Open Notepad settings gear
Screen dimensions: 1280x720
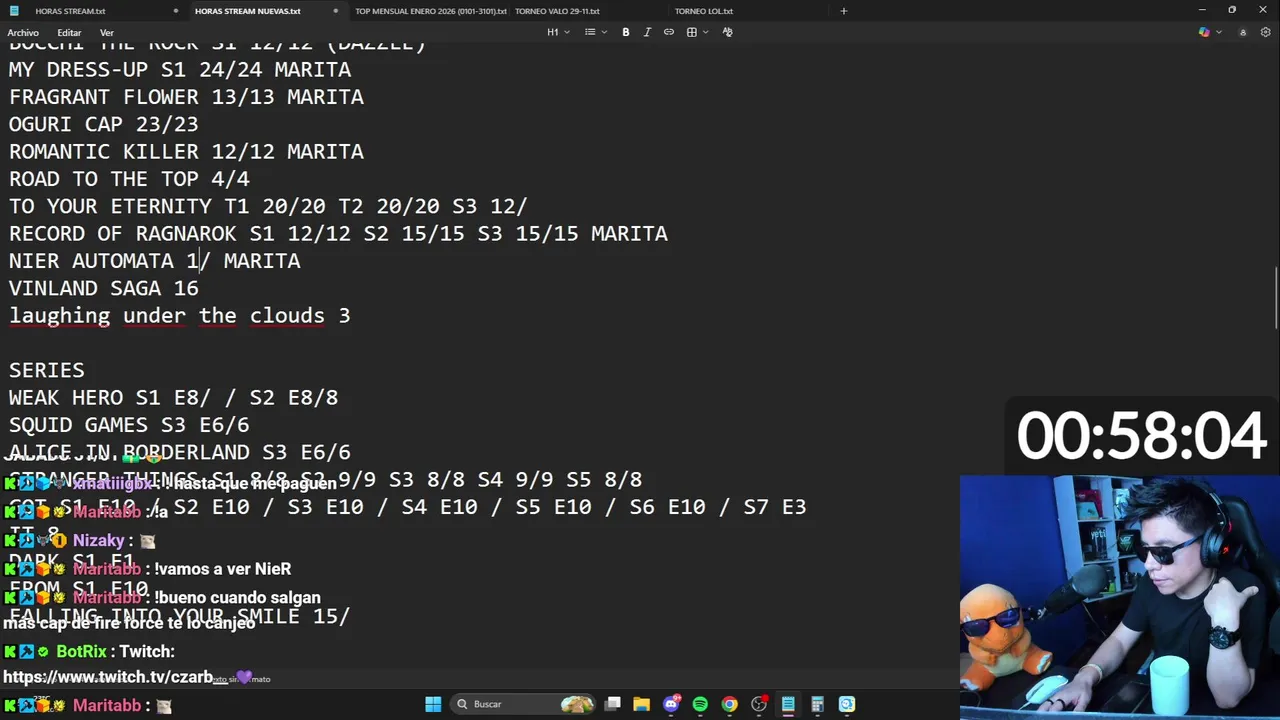(x=1266, y=32)
